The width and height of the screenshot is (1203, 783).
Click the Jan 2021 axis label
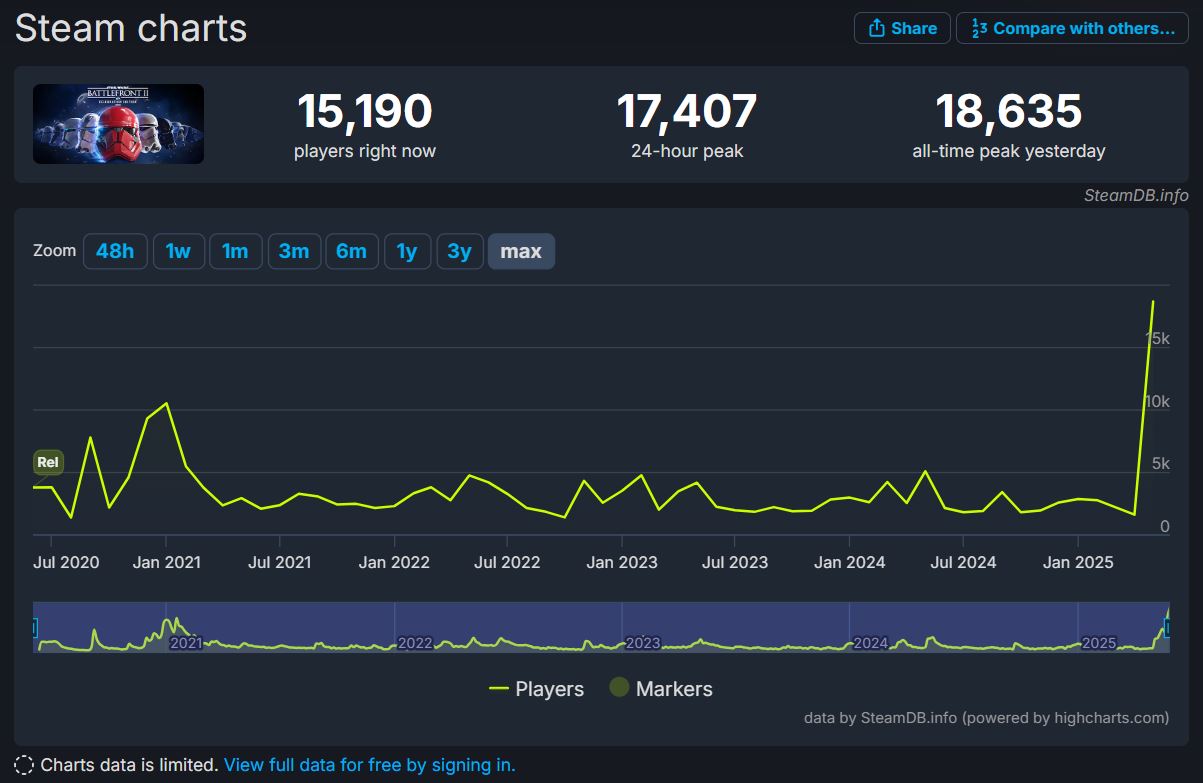click(x=167, y=562)
